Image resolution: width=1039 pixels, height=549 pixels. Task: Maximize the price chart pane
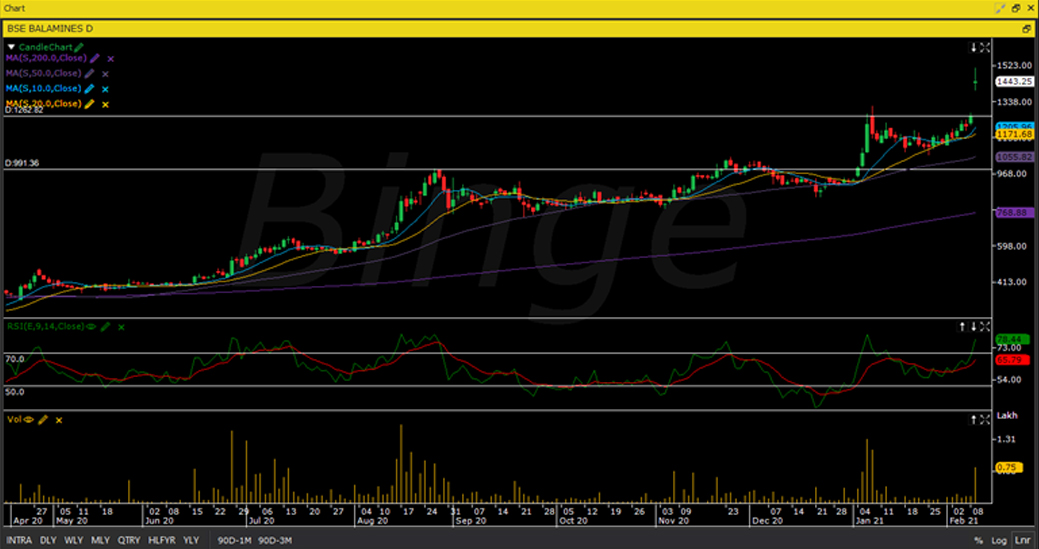click(985, 48)
